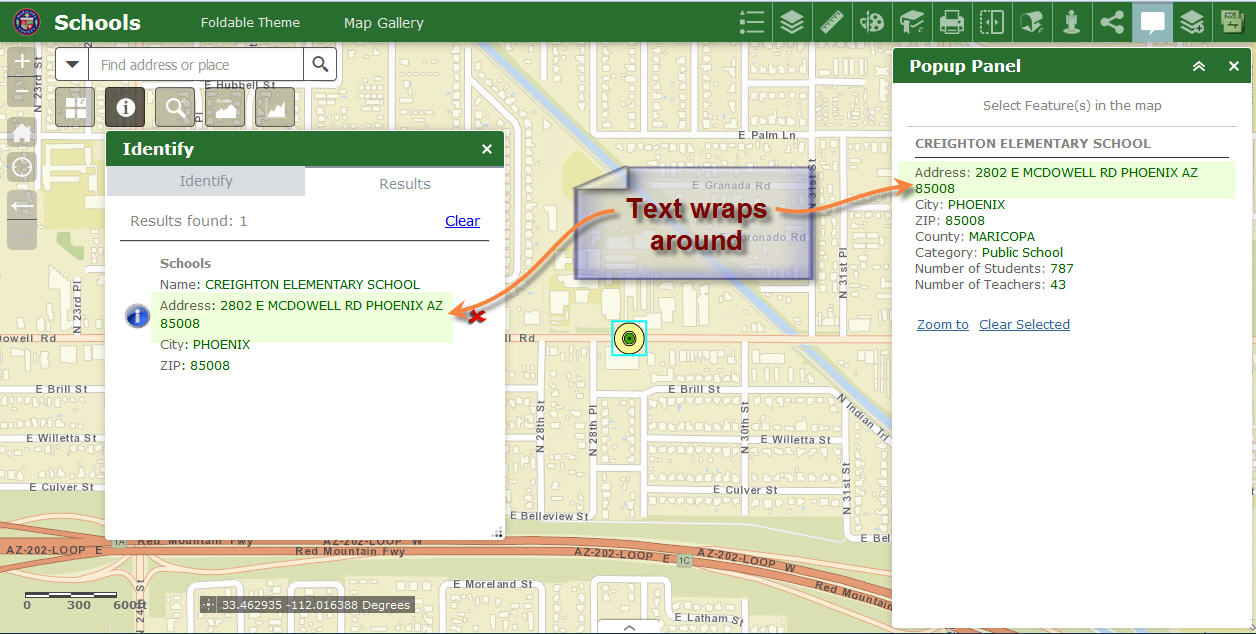Click the City: PHOENIX row in Identify
The width and height of the screenshot is (1256, 634).
205,344
